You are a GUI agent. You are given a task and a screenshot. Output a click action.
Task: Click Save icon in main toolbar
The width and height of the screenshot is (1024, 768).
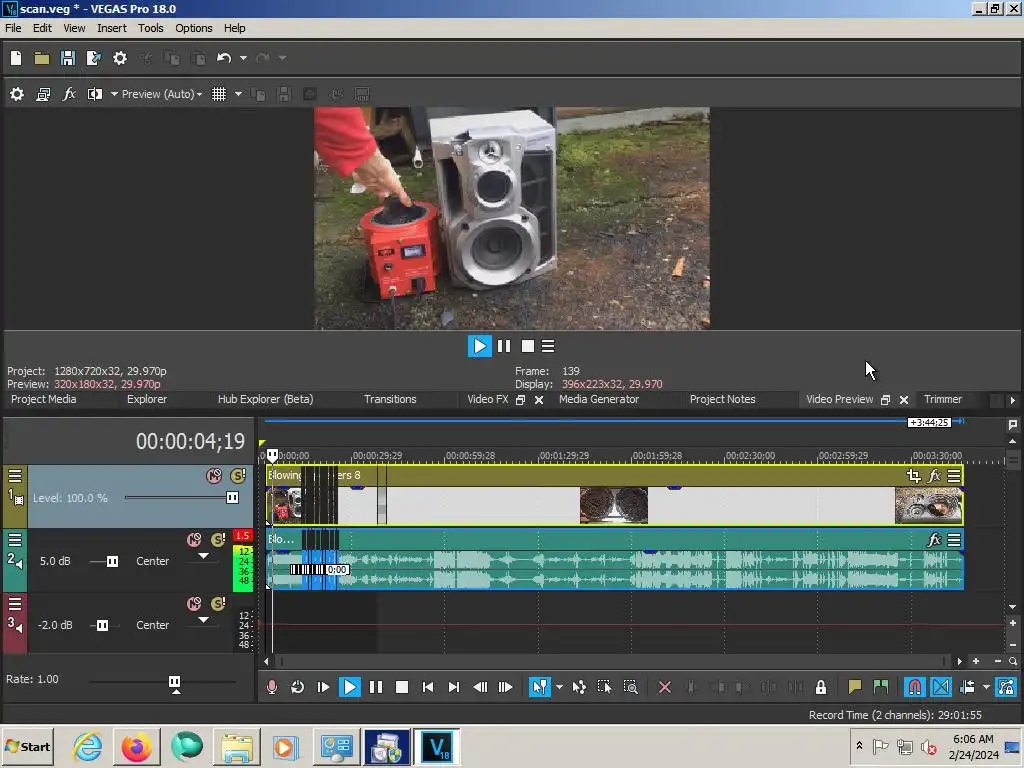click(x=68, y=58)
